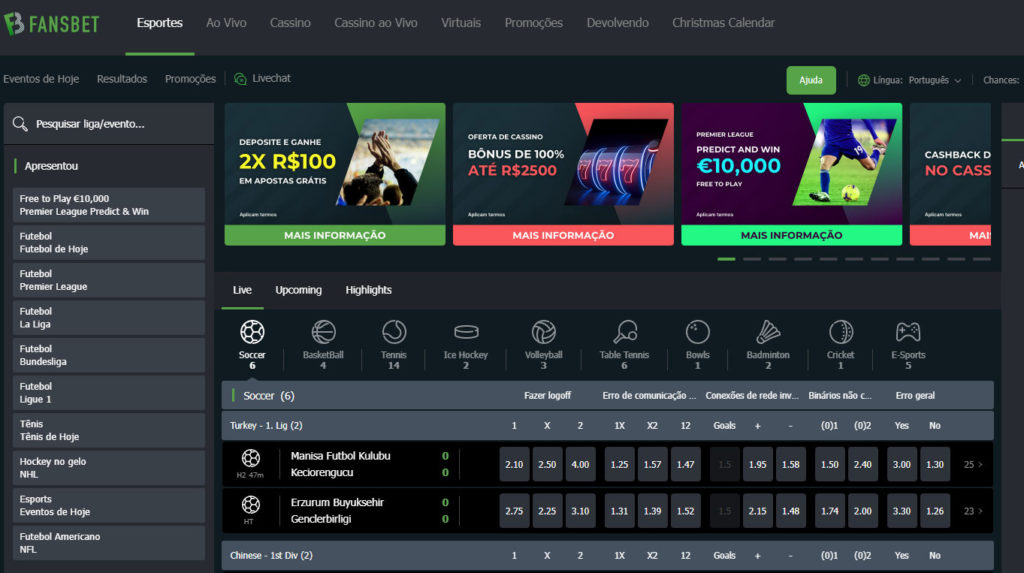
Task: Click the green Ajuda button
Action: coord(810,80)
